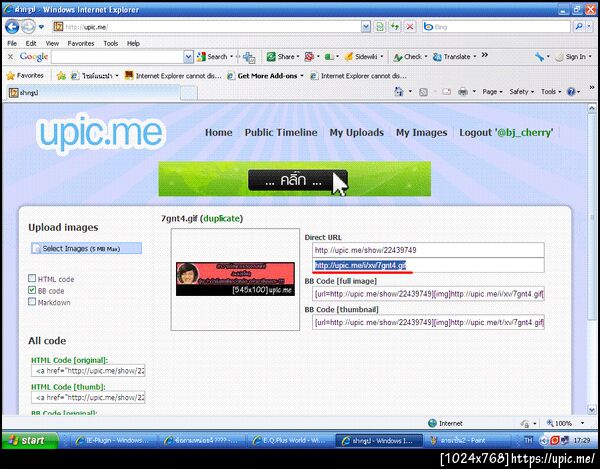Expand the address bar URL dropdown
This screenshot has height=469, width=600.
point(366,27)
